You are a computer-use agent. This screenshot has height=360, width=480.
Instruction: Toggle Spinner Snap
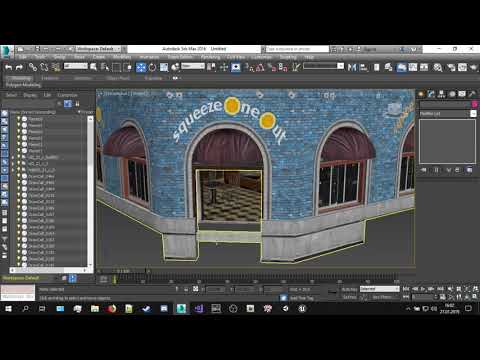(283, 67)
